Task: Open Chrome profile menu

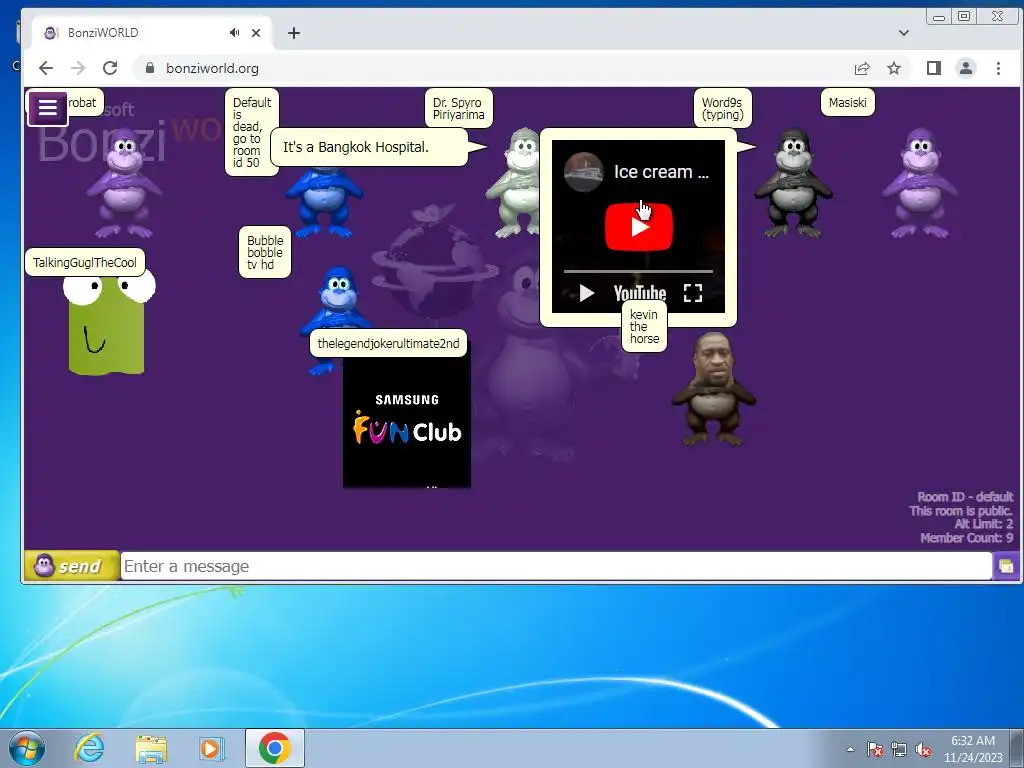Action: point(966,68)
